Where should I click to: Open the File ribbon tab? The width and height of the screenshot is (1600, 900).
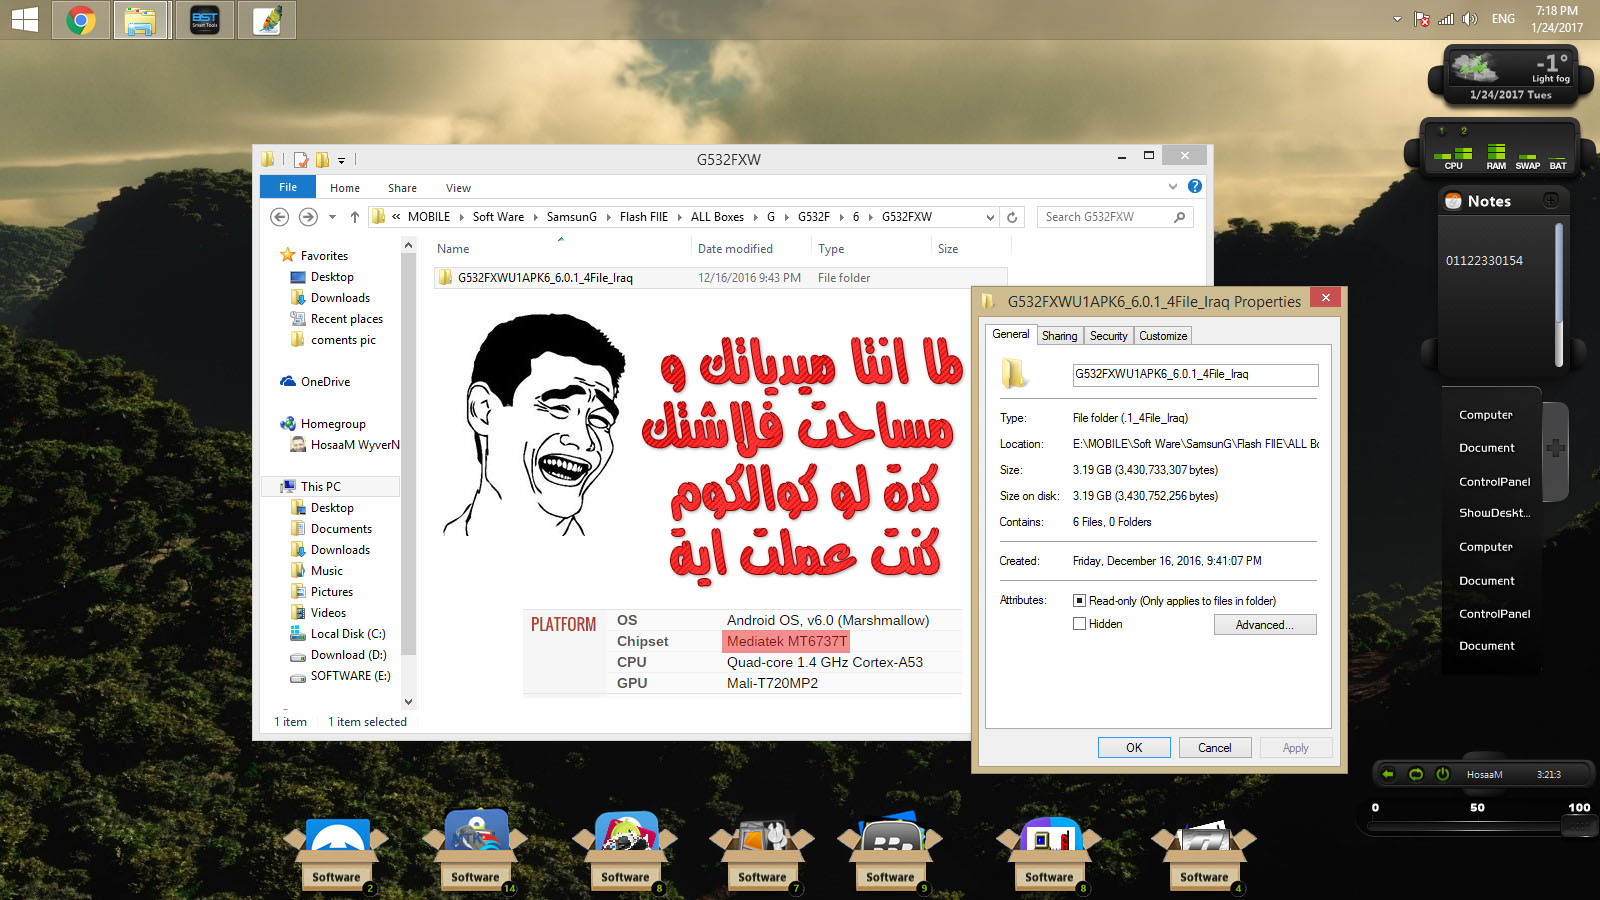[288, 187]
